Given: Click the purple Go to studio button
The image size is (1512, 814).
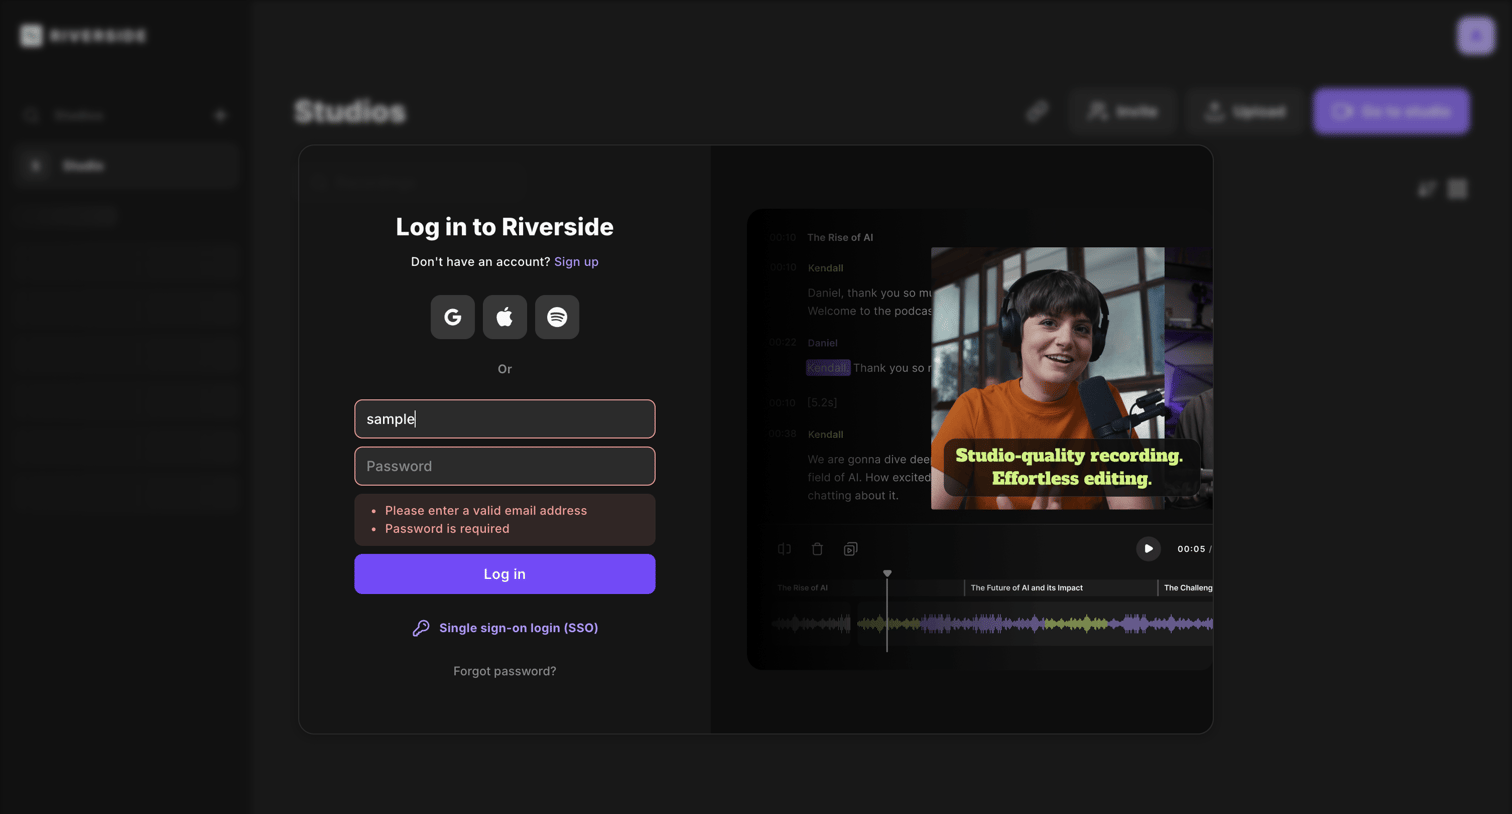Looking at the screenshot, I should pos(1392,111).
